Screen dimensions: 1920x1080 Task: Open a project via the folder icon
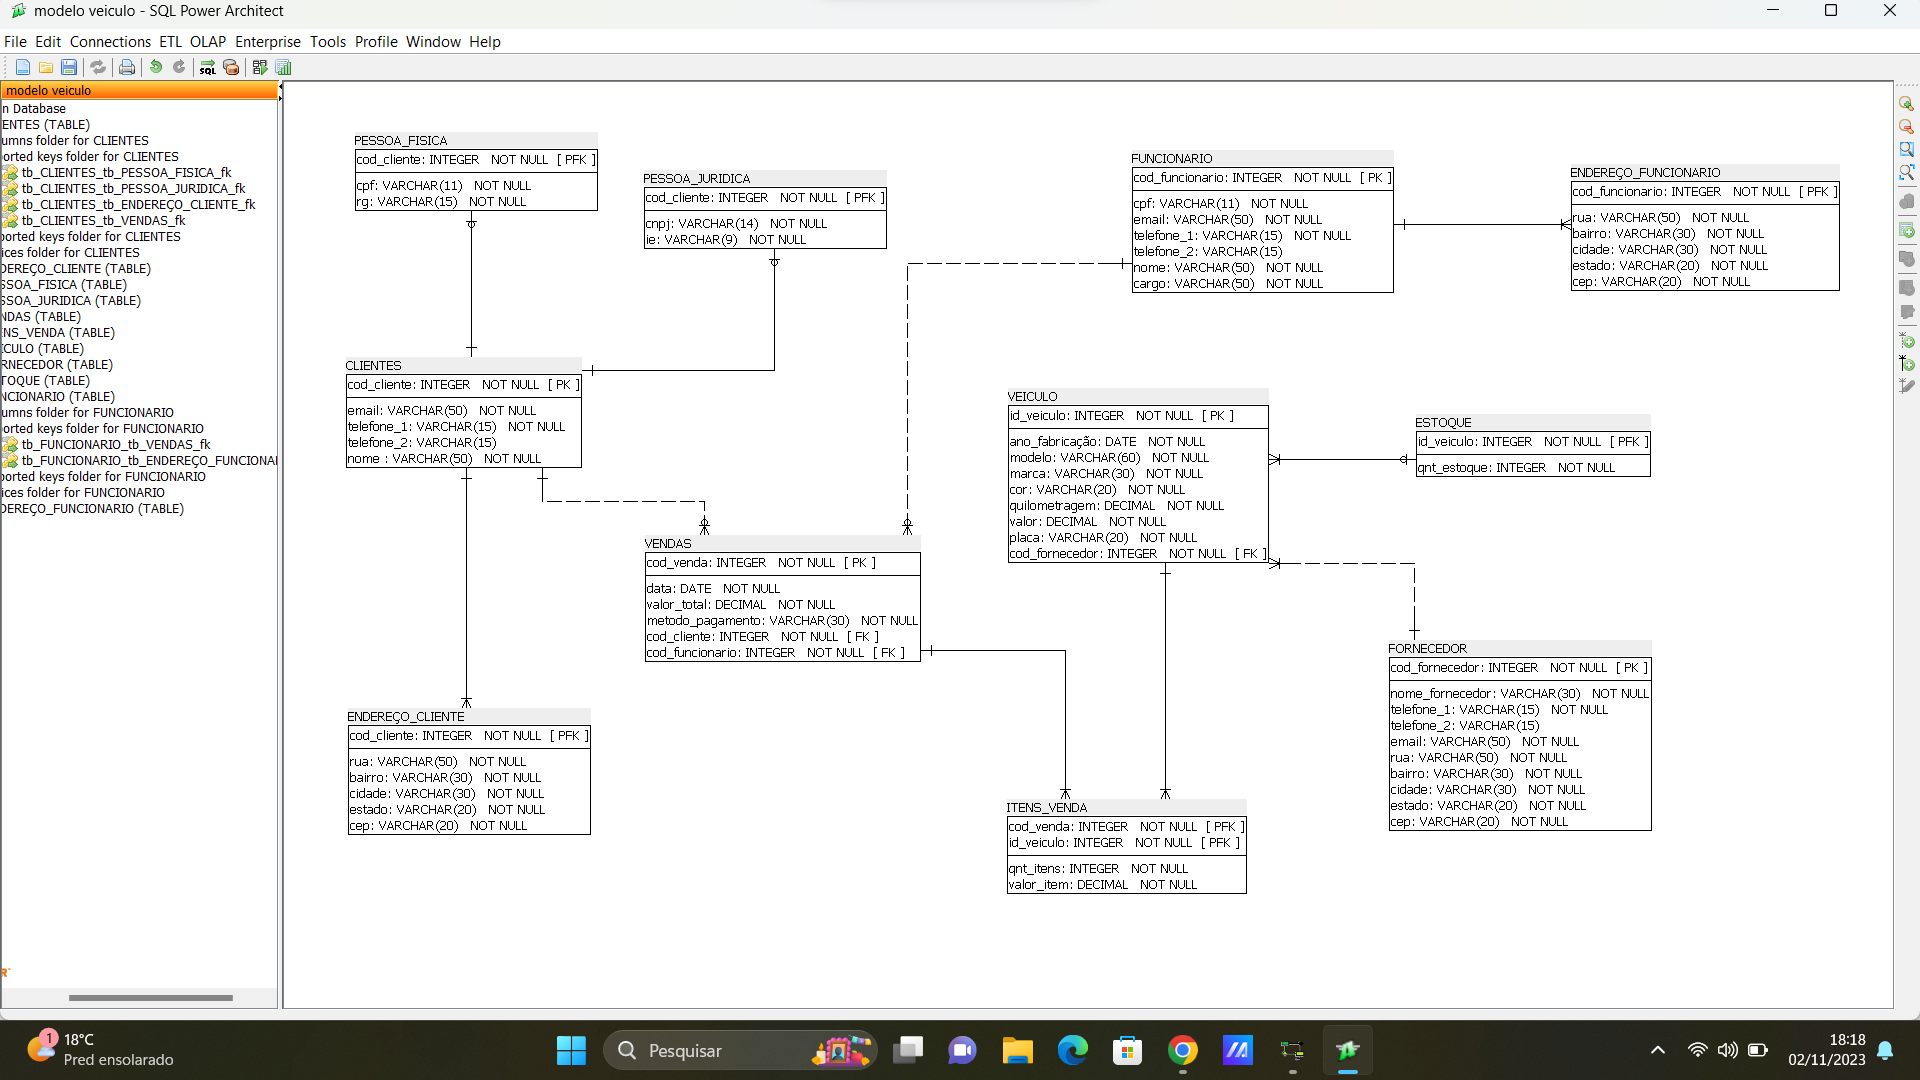46,67
